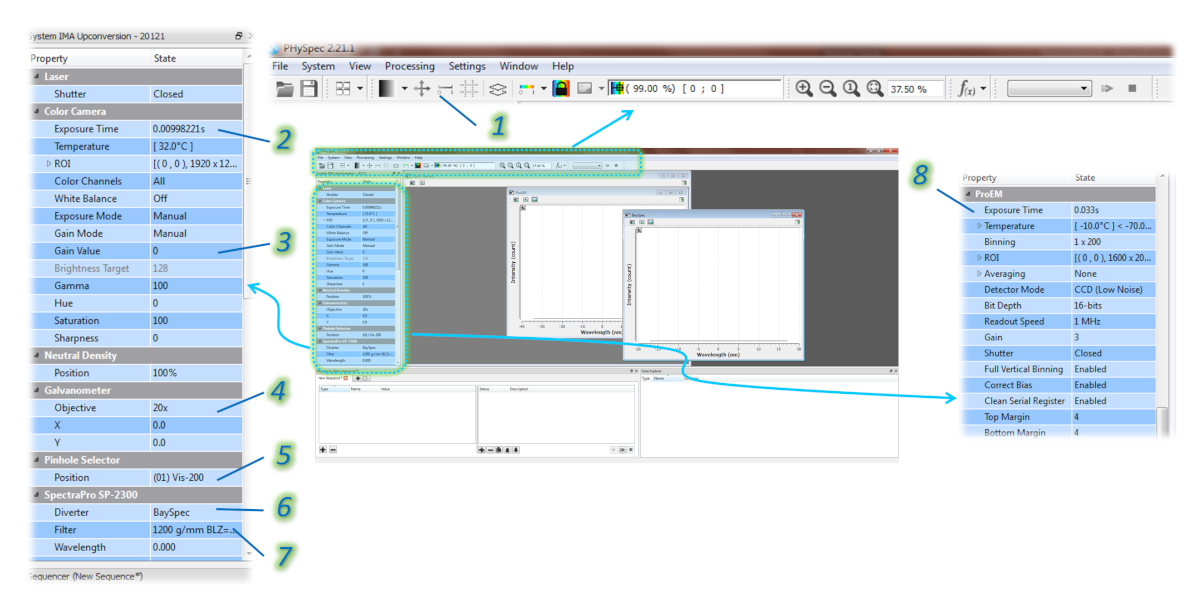Click the zoom out magnifier icon
The height and width of the screenshot is (609, 1200).
(828, 89)
